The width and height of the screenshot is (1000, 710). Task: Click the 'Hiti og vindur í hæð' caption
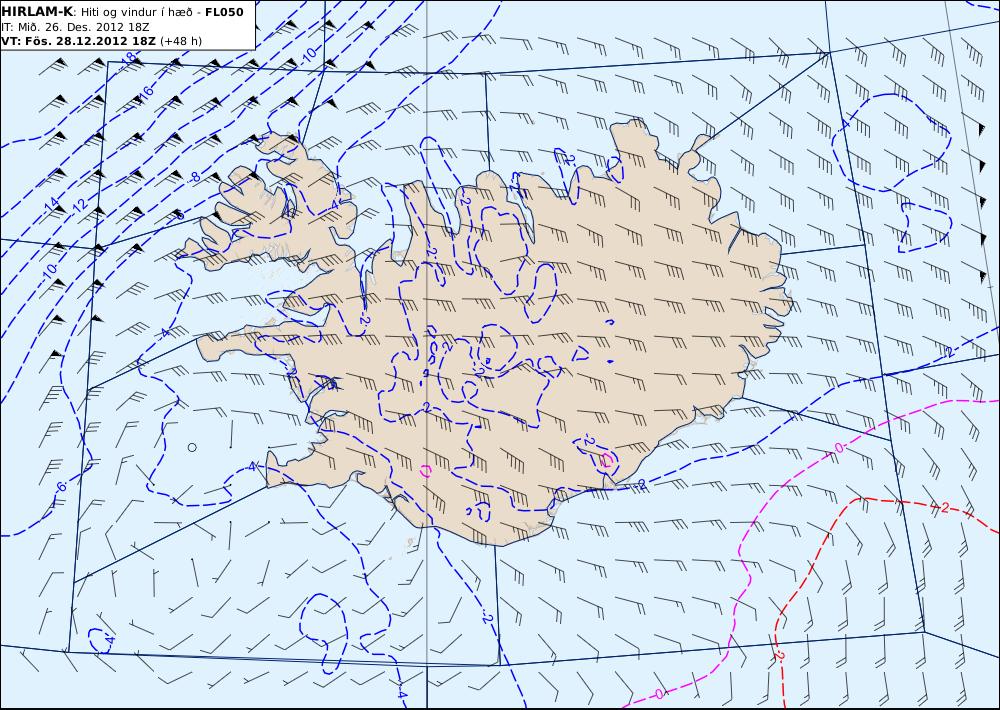click(136, 13)
